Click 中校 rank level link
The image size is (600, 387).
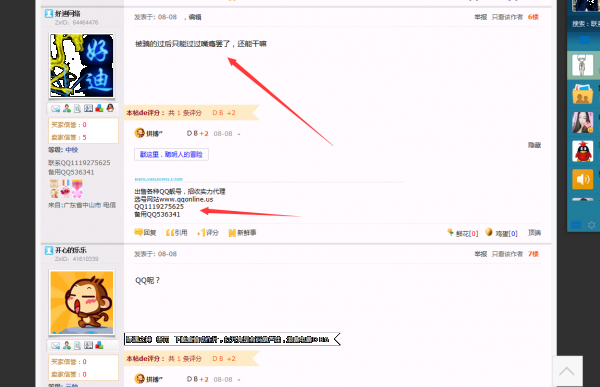[72, 150]
